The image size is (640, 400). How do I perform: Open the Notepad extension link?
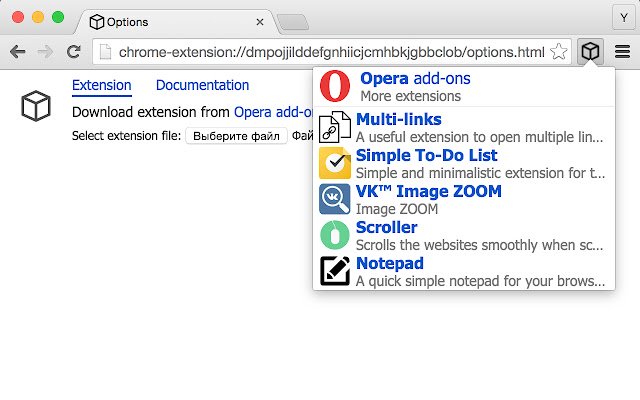pyautogui.click(x=390, y=263)
